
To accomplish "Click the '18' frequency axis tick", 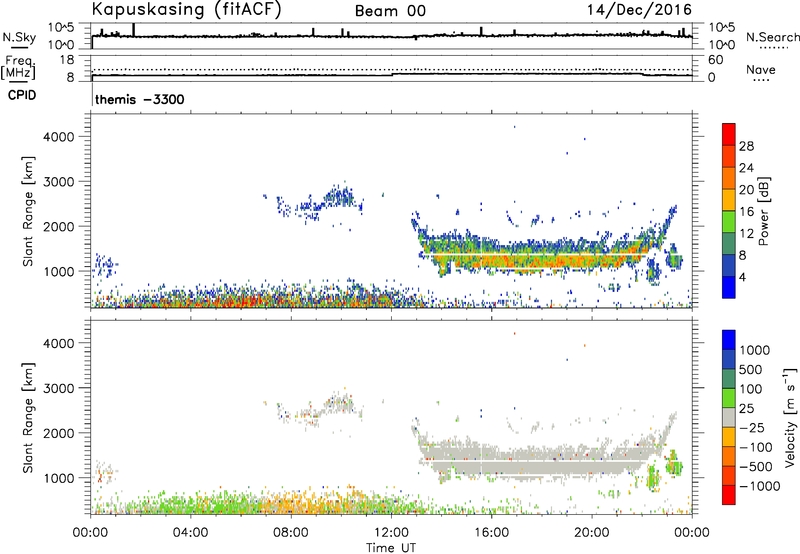I will (x=67, y=60).
